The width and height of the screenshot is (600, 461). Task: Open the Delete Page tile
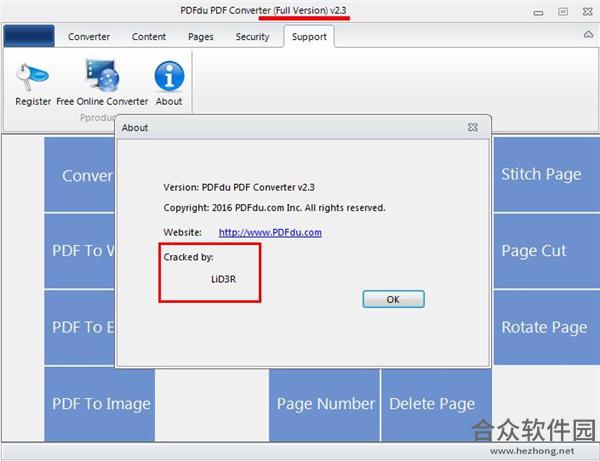tap(437, 404)
